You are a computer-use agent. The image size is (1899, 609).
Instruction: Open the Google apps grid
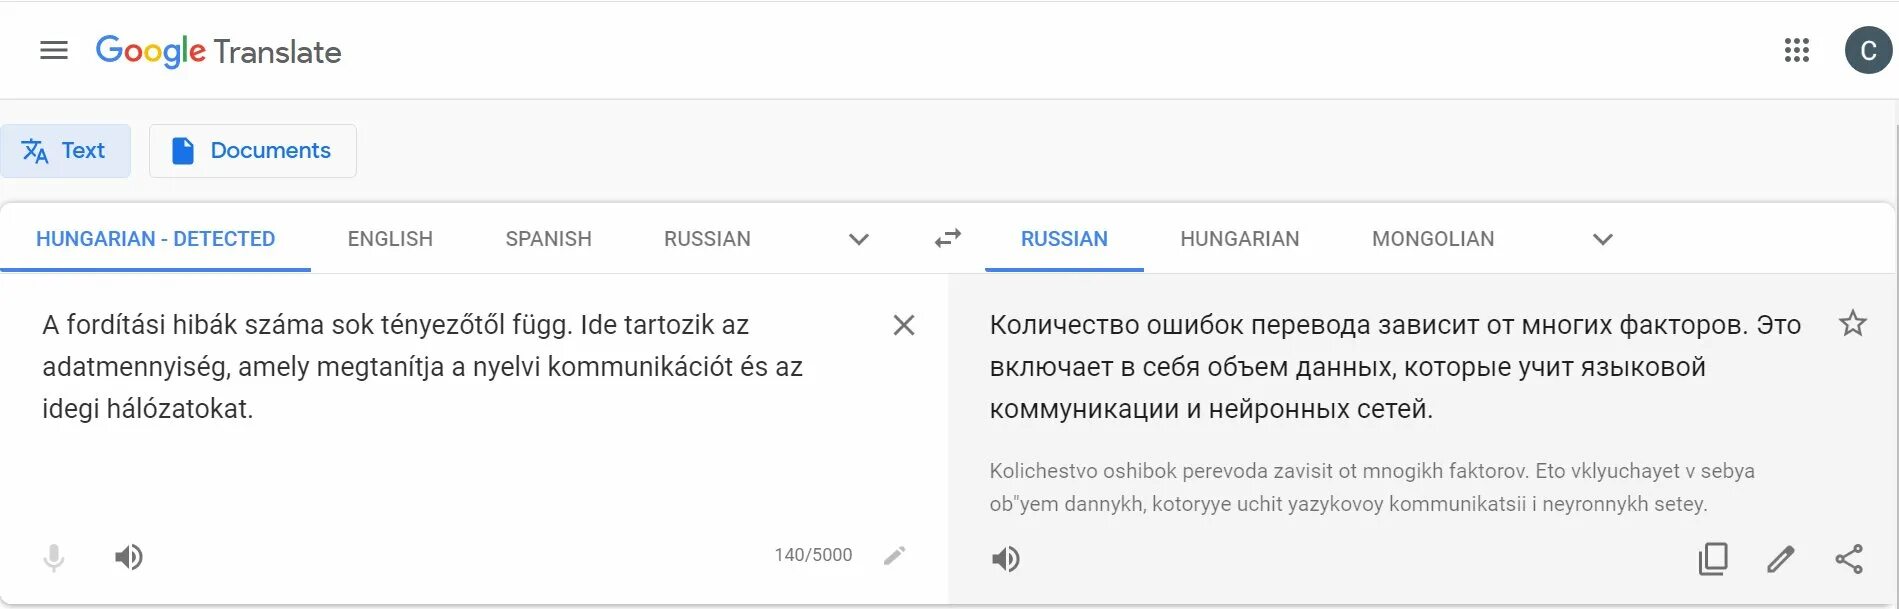click(1796, 50)
